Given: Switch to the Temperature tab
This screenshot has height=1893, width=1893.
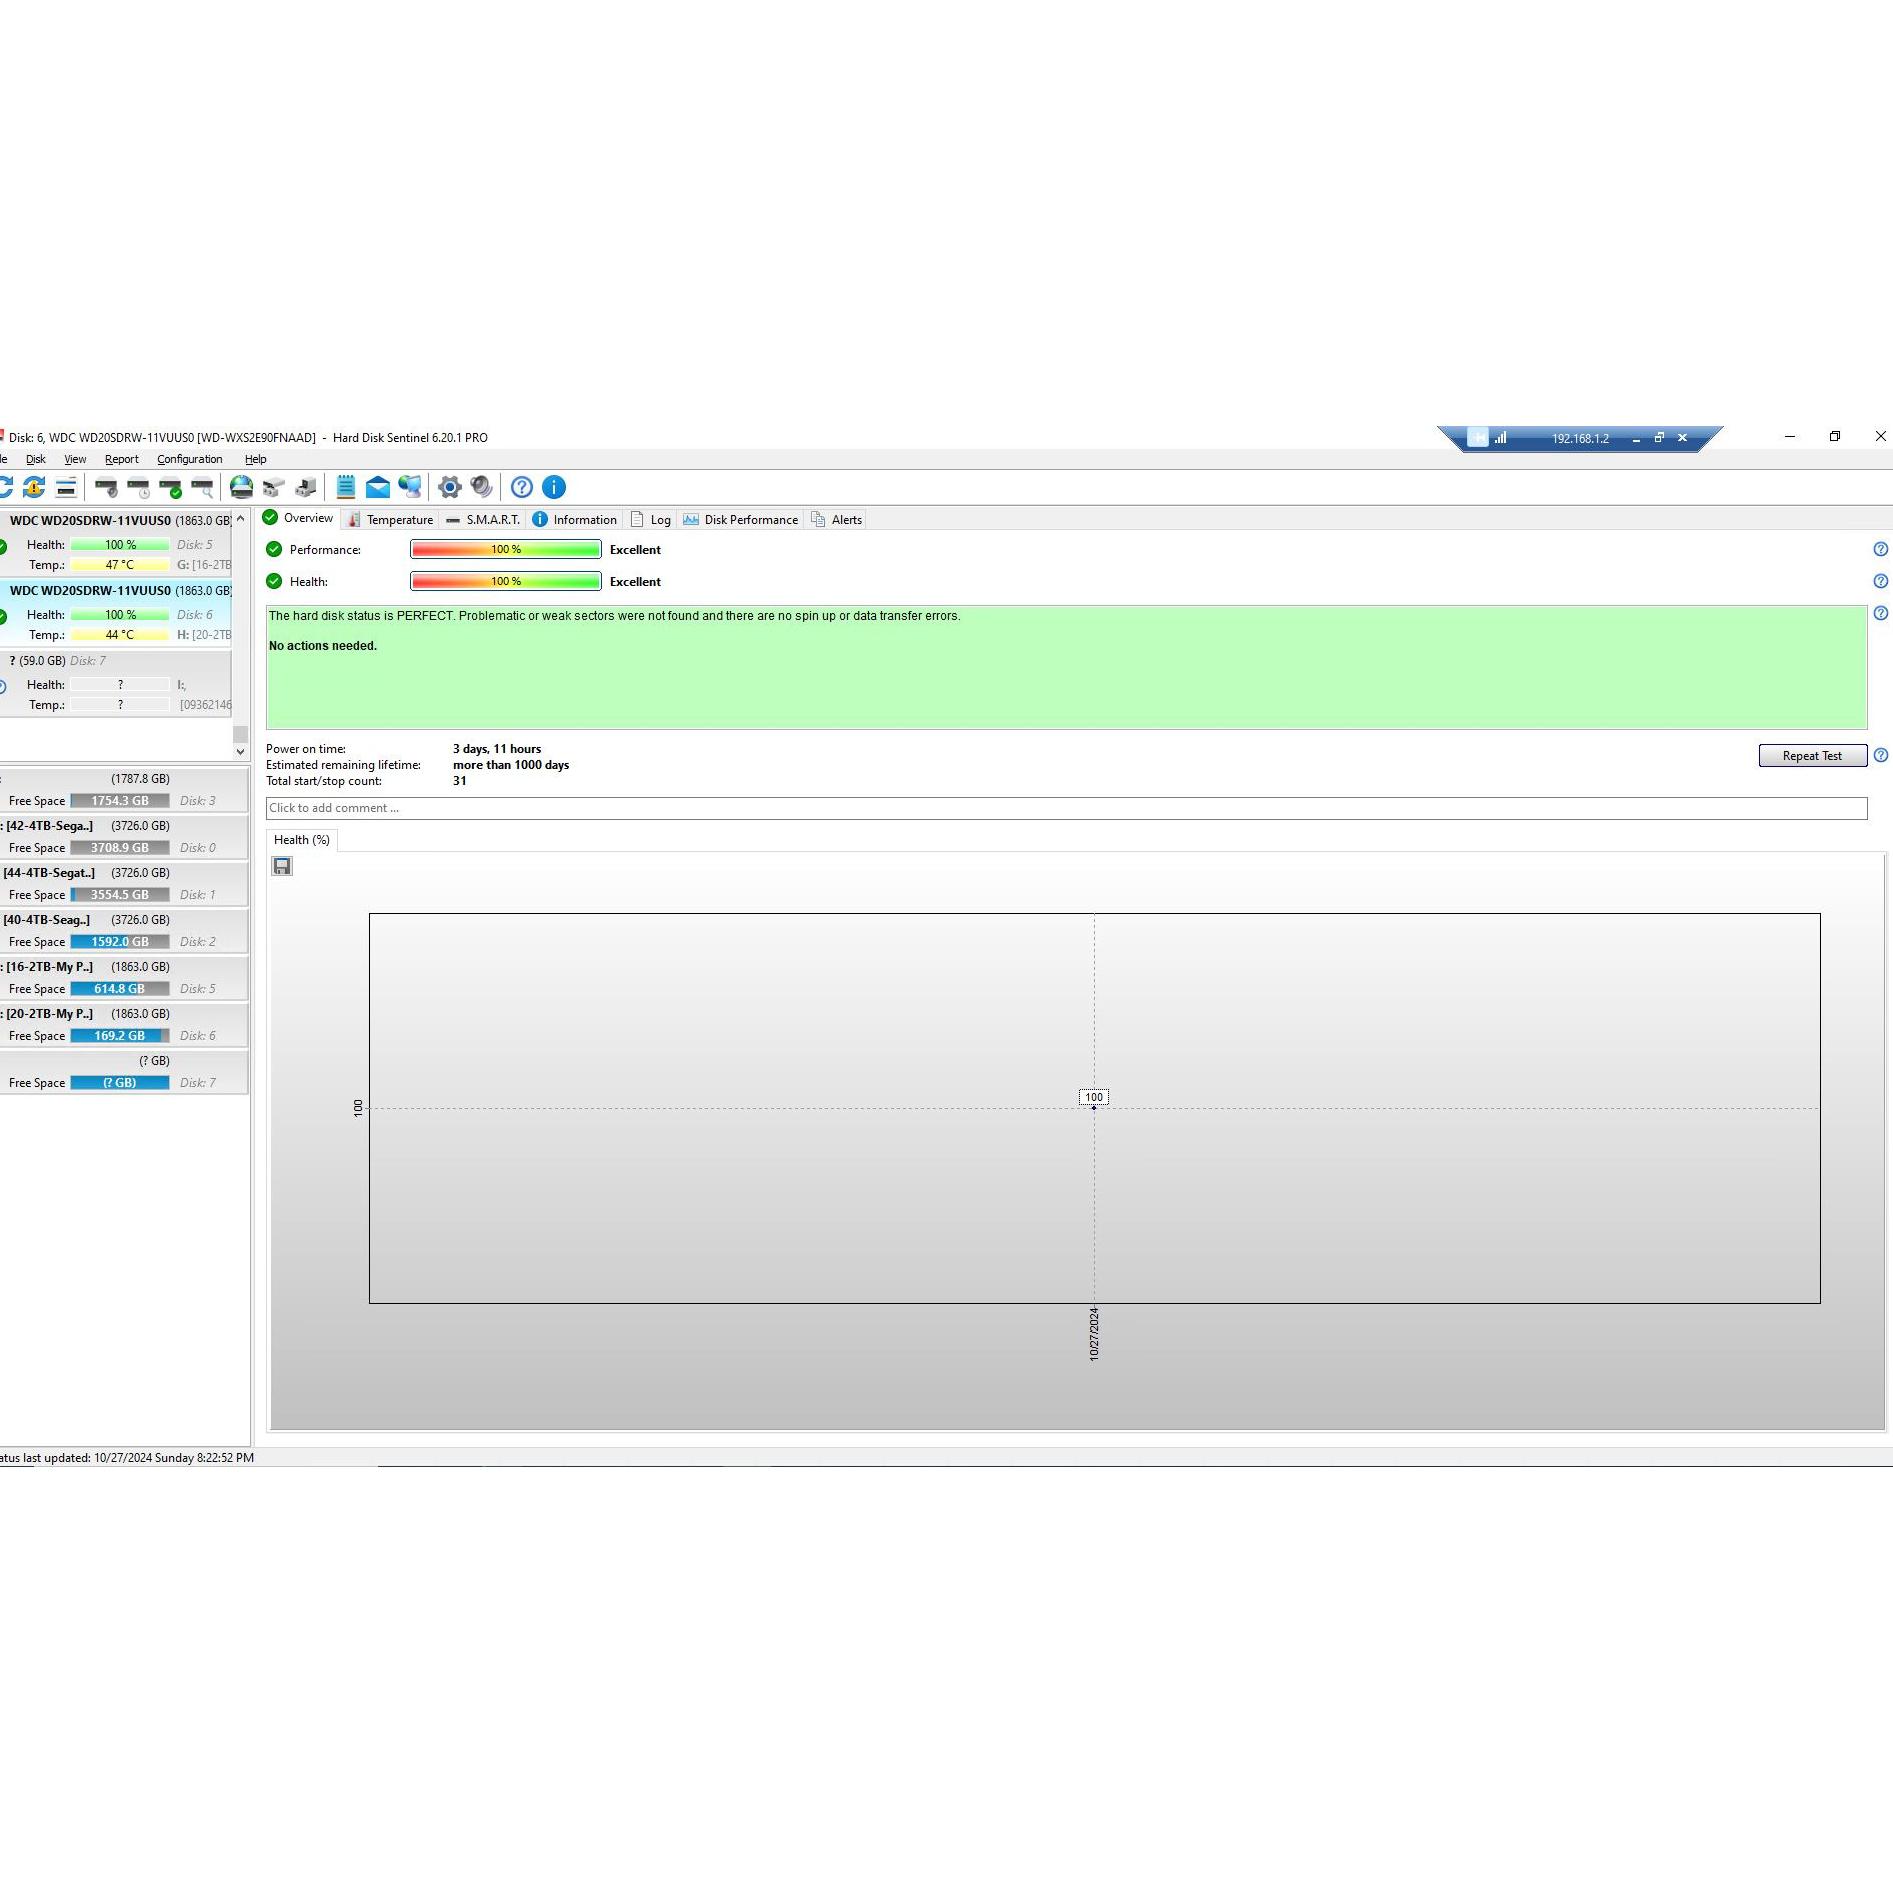Looking at the screenshot, I should pos(390,519).
